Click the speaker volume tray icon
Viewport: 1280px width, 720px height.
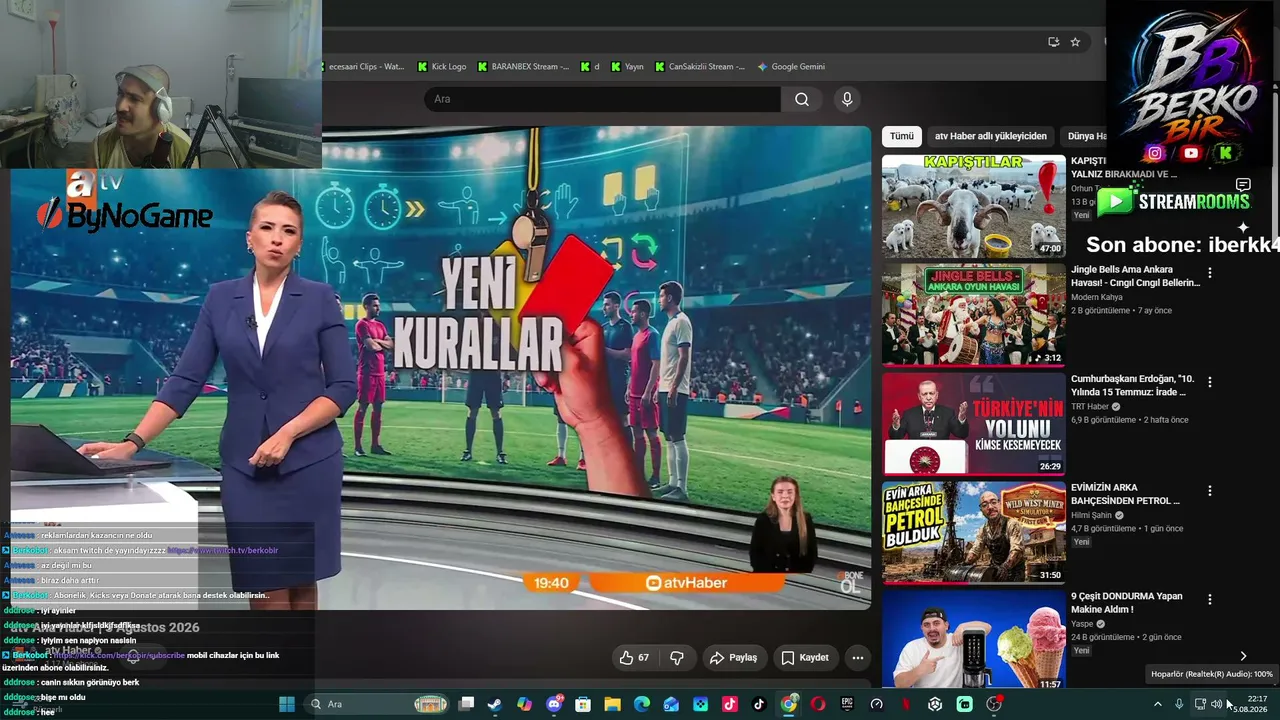tap(1216, 704)
